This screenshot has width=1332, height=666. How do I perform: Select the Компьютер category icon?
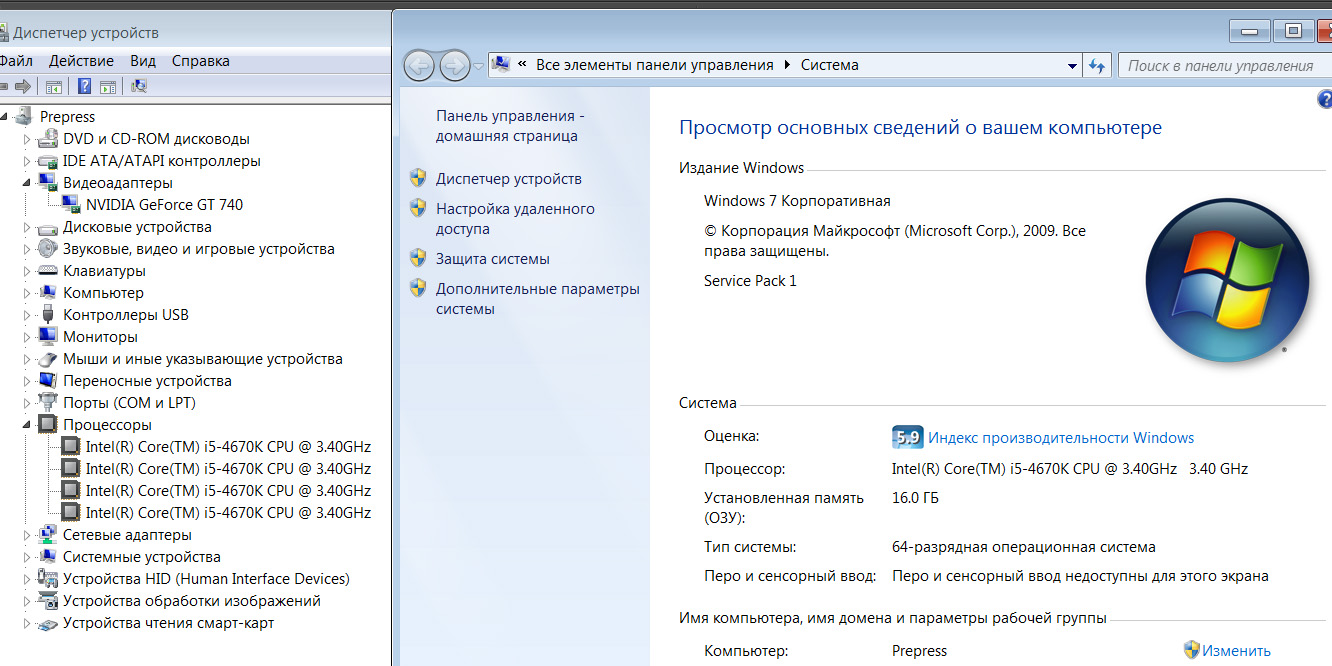tap(47, 293)
